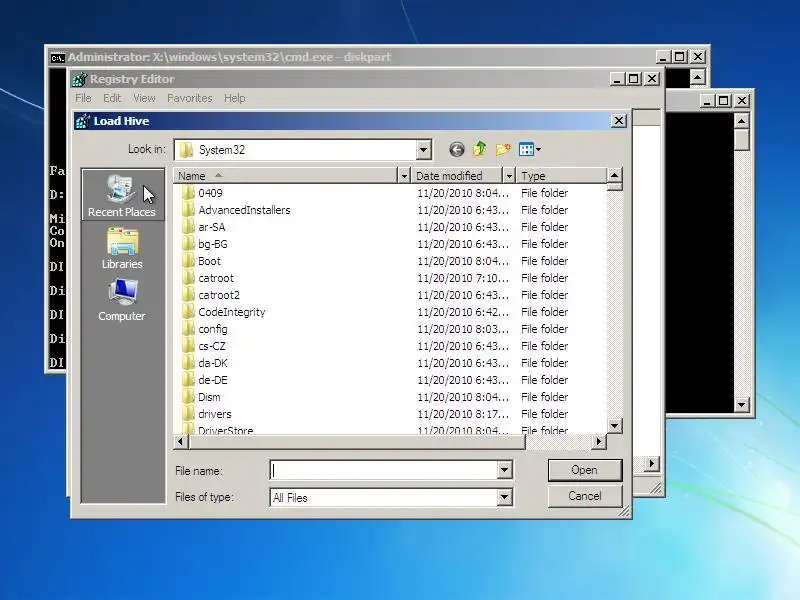This screenshot has height=600, width=800.
Task: Sort by the Name column header
Action: [285, 176]
